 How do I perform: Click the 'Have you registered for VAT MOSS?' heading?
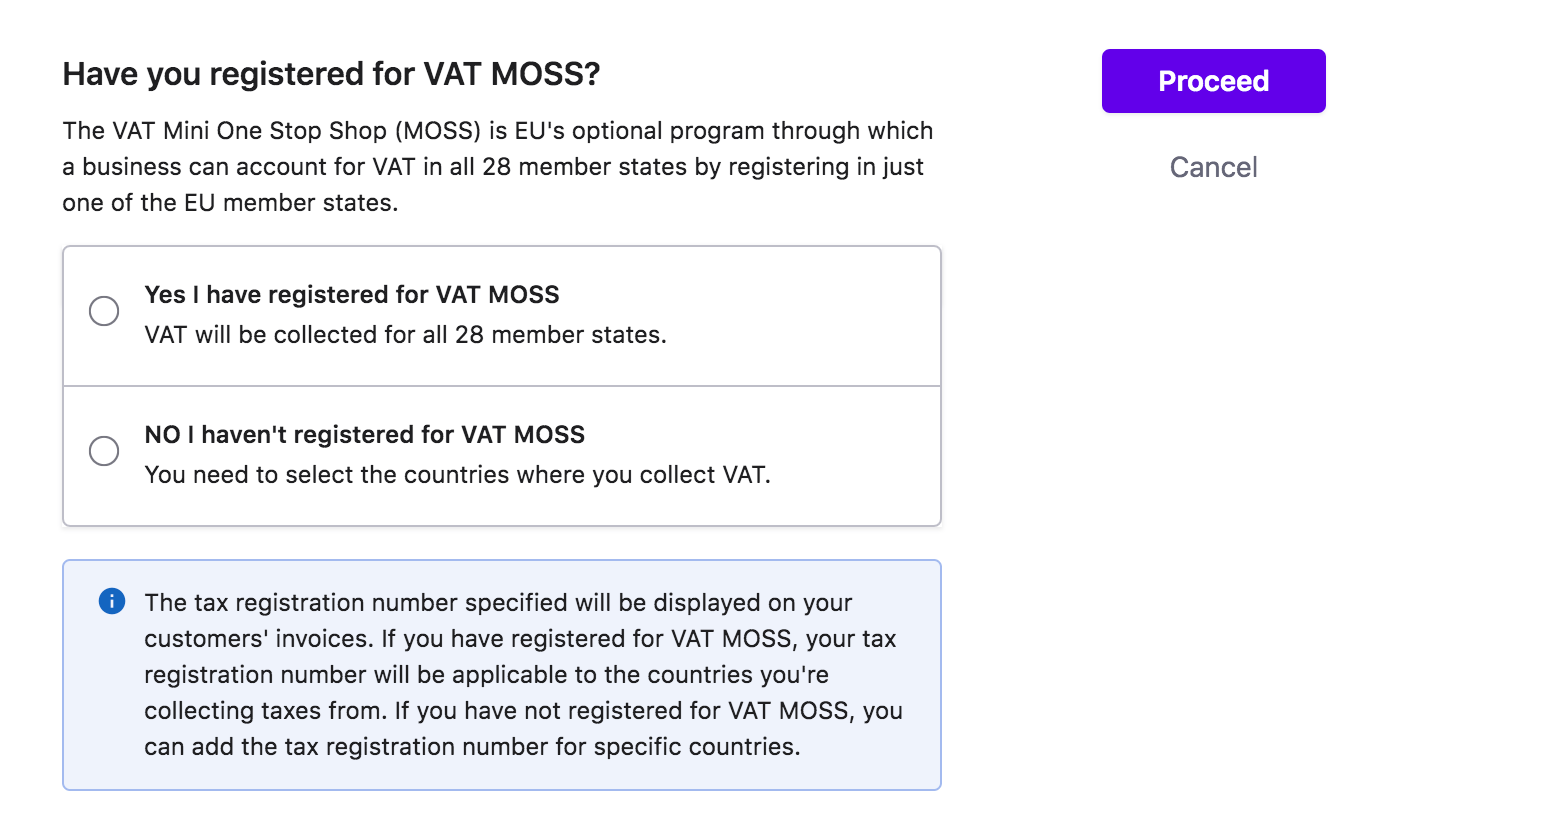point(331,74)
